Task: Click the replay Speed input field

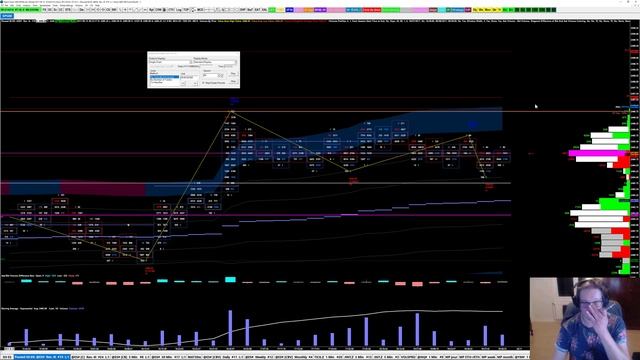Action: pyautogui.click(x=210, y=76)
